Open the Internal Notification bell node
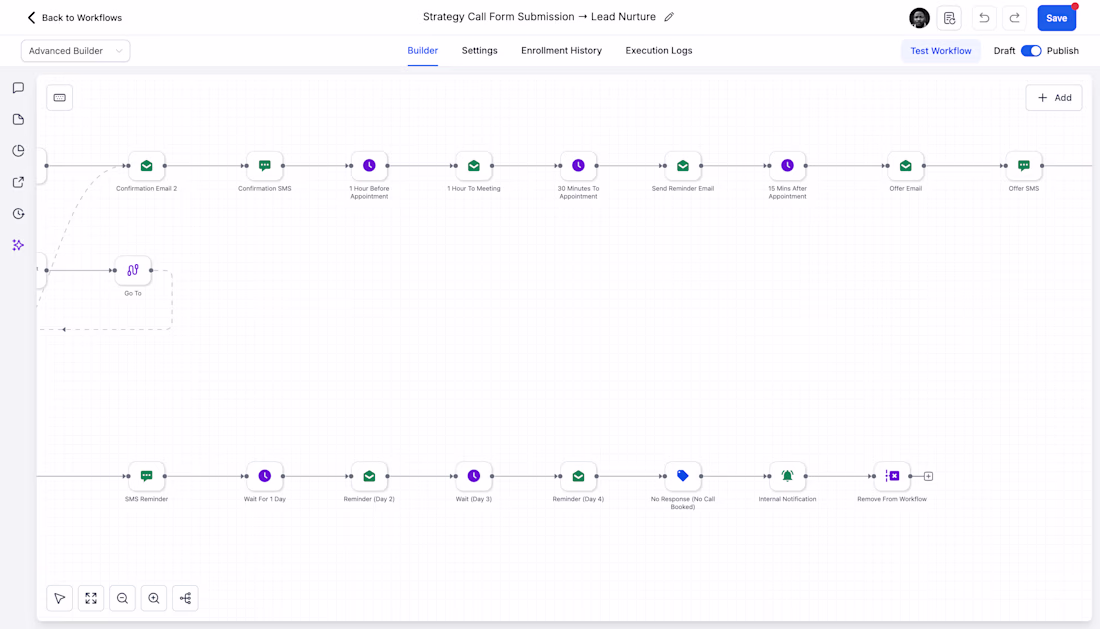The image size is (1100, 629). pos(787,476)
